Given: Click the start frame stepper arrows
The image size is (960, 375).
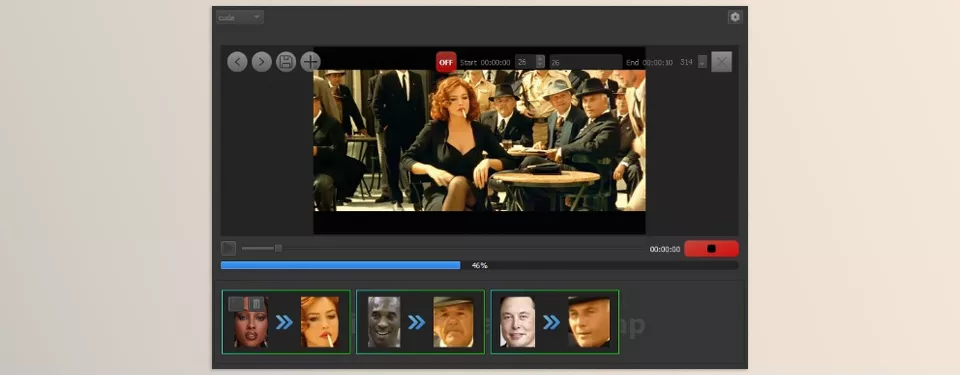Looking at the screenshot, I should click(540, 62).
